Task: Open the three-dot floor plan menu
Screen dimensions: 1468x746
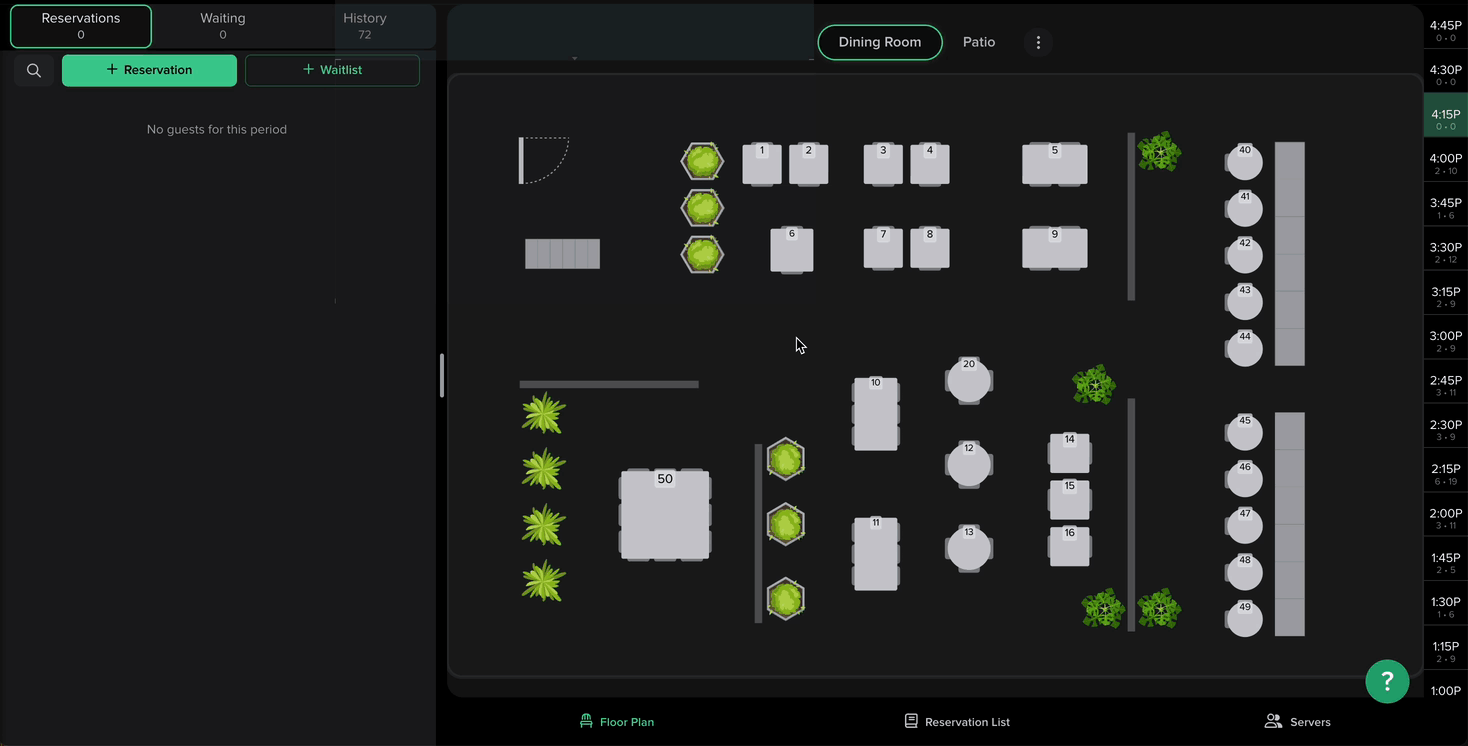Action: (x=1038, y=42)
